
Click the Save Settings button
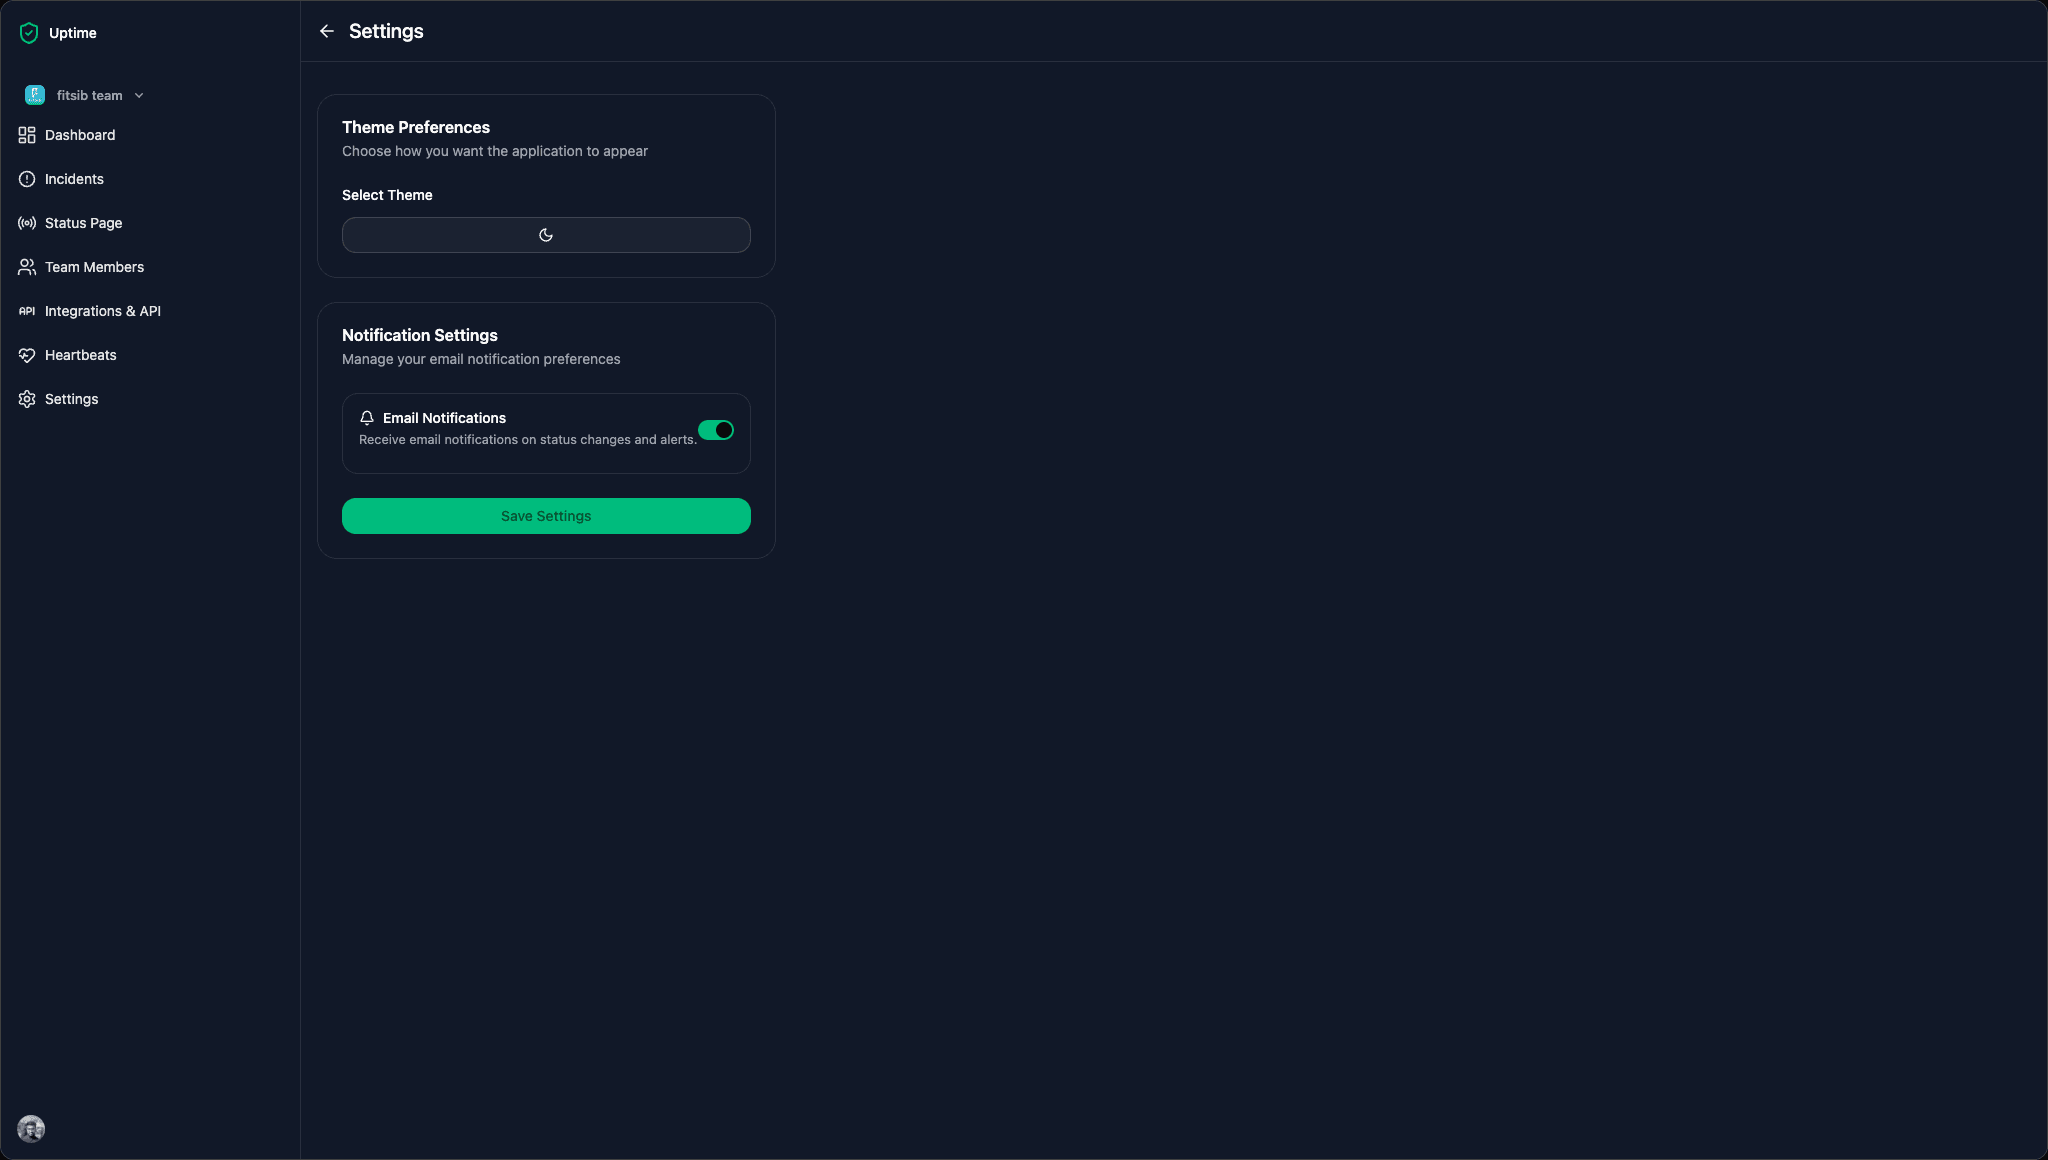[x=546, y=516]
